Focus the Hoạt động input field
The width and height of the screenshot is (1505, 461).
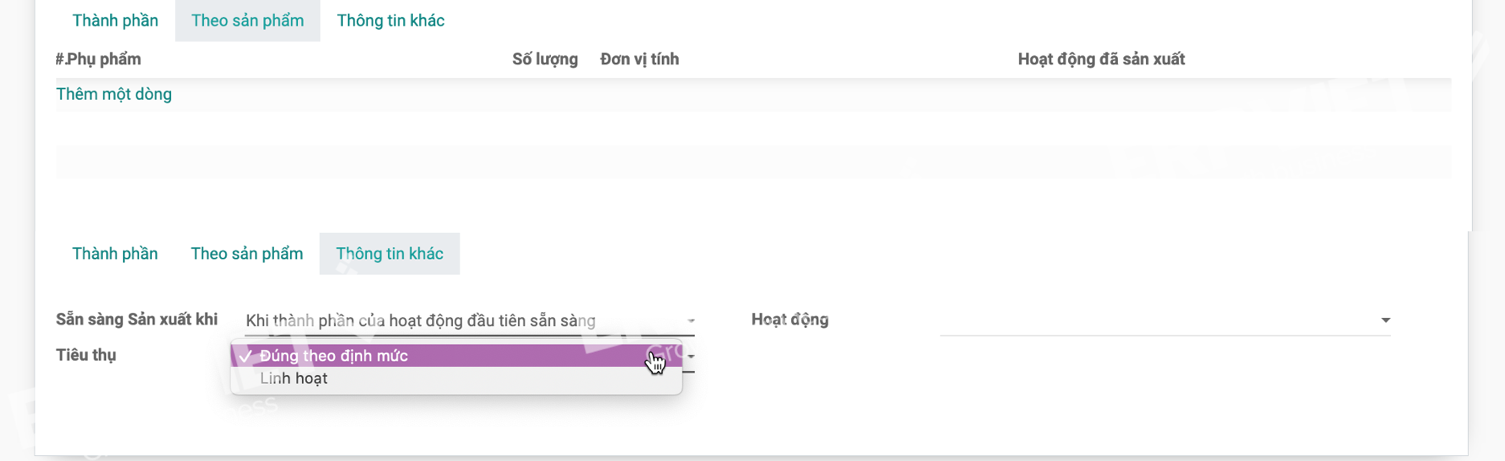[x=1166, y=320]
